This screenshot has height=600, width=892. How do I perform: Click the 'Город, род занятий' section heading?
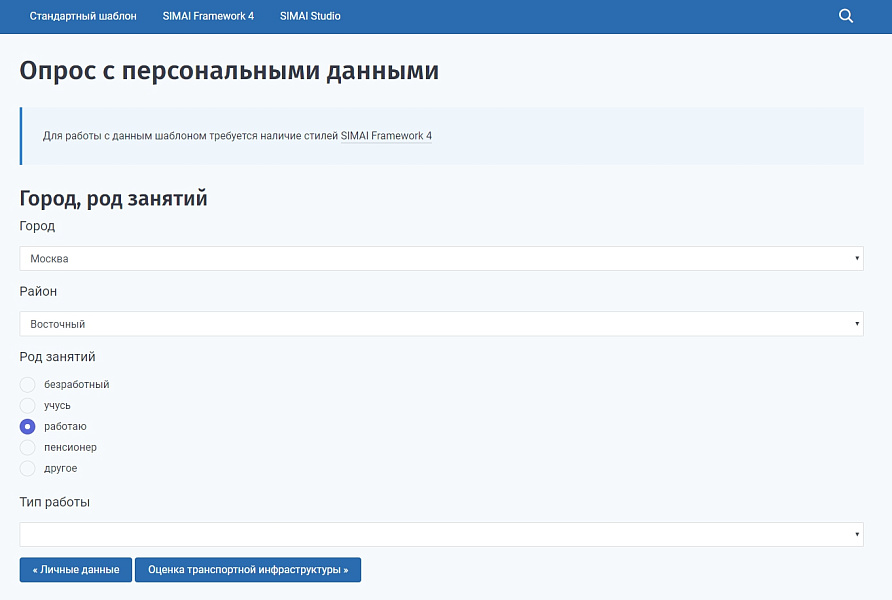pyautogui.click(x=113, y=198)
